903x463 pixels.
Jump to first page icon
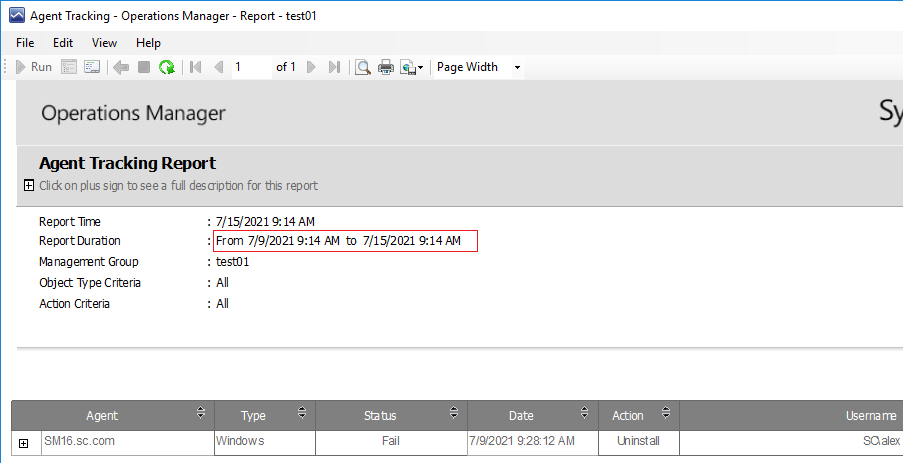196,67
